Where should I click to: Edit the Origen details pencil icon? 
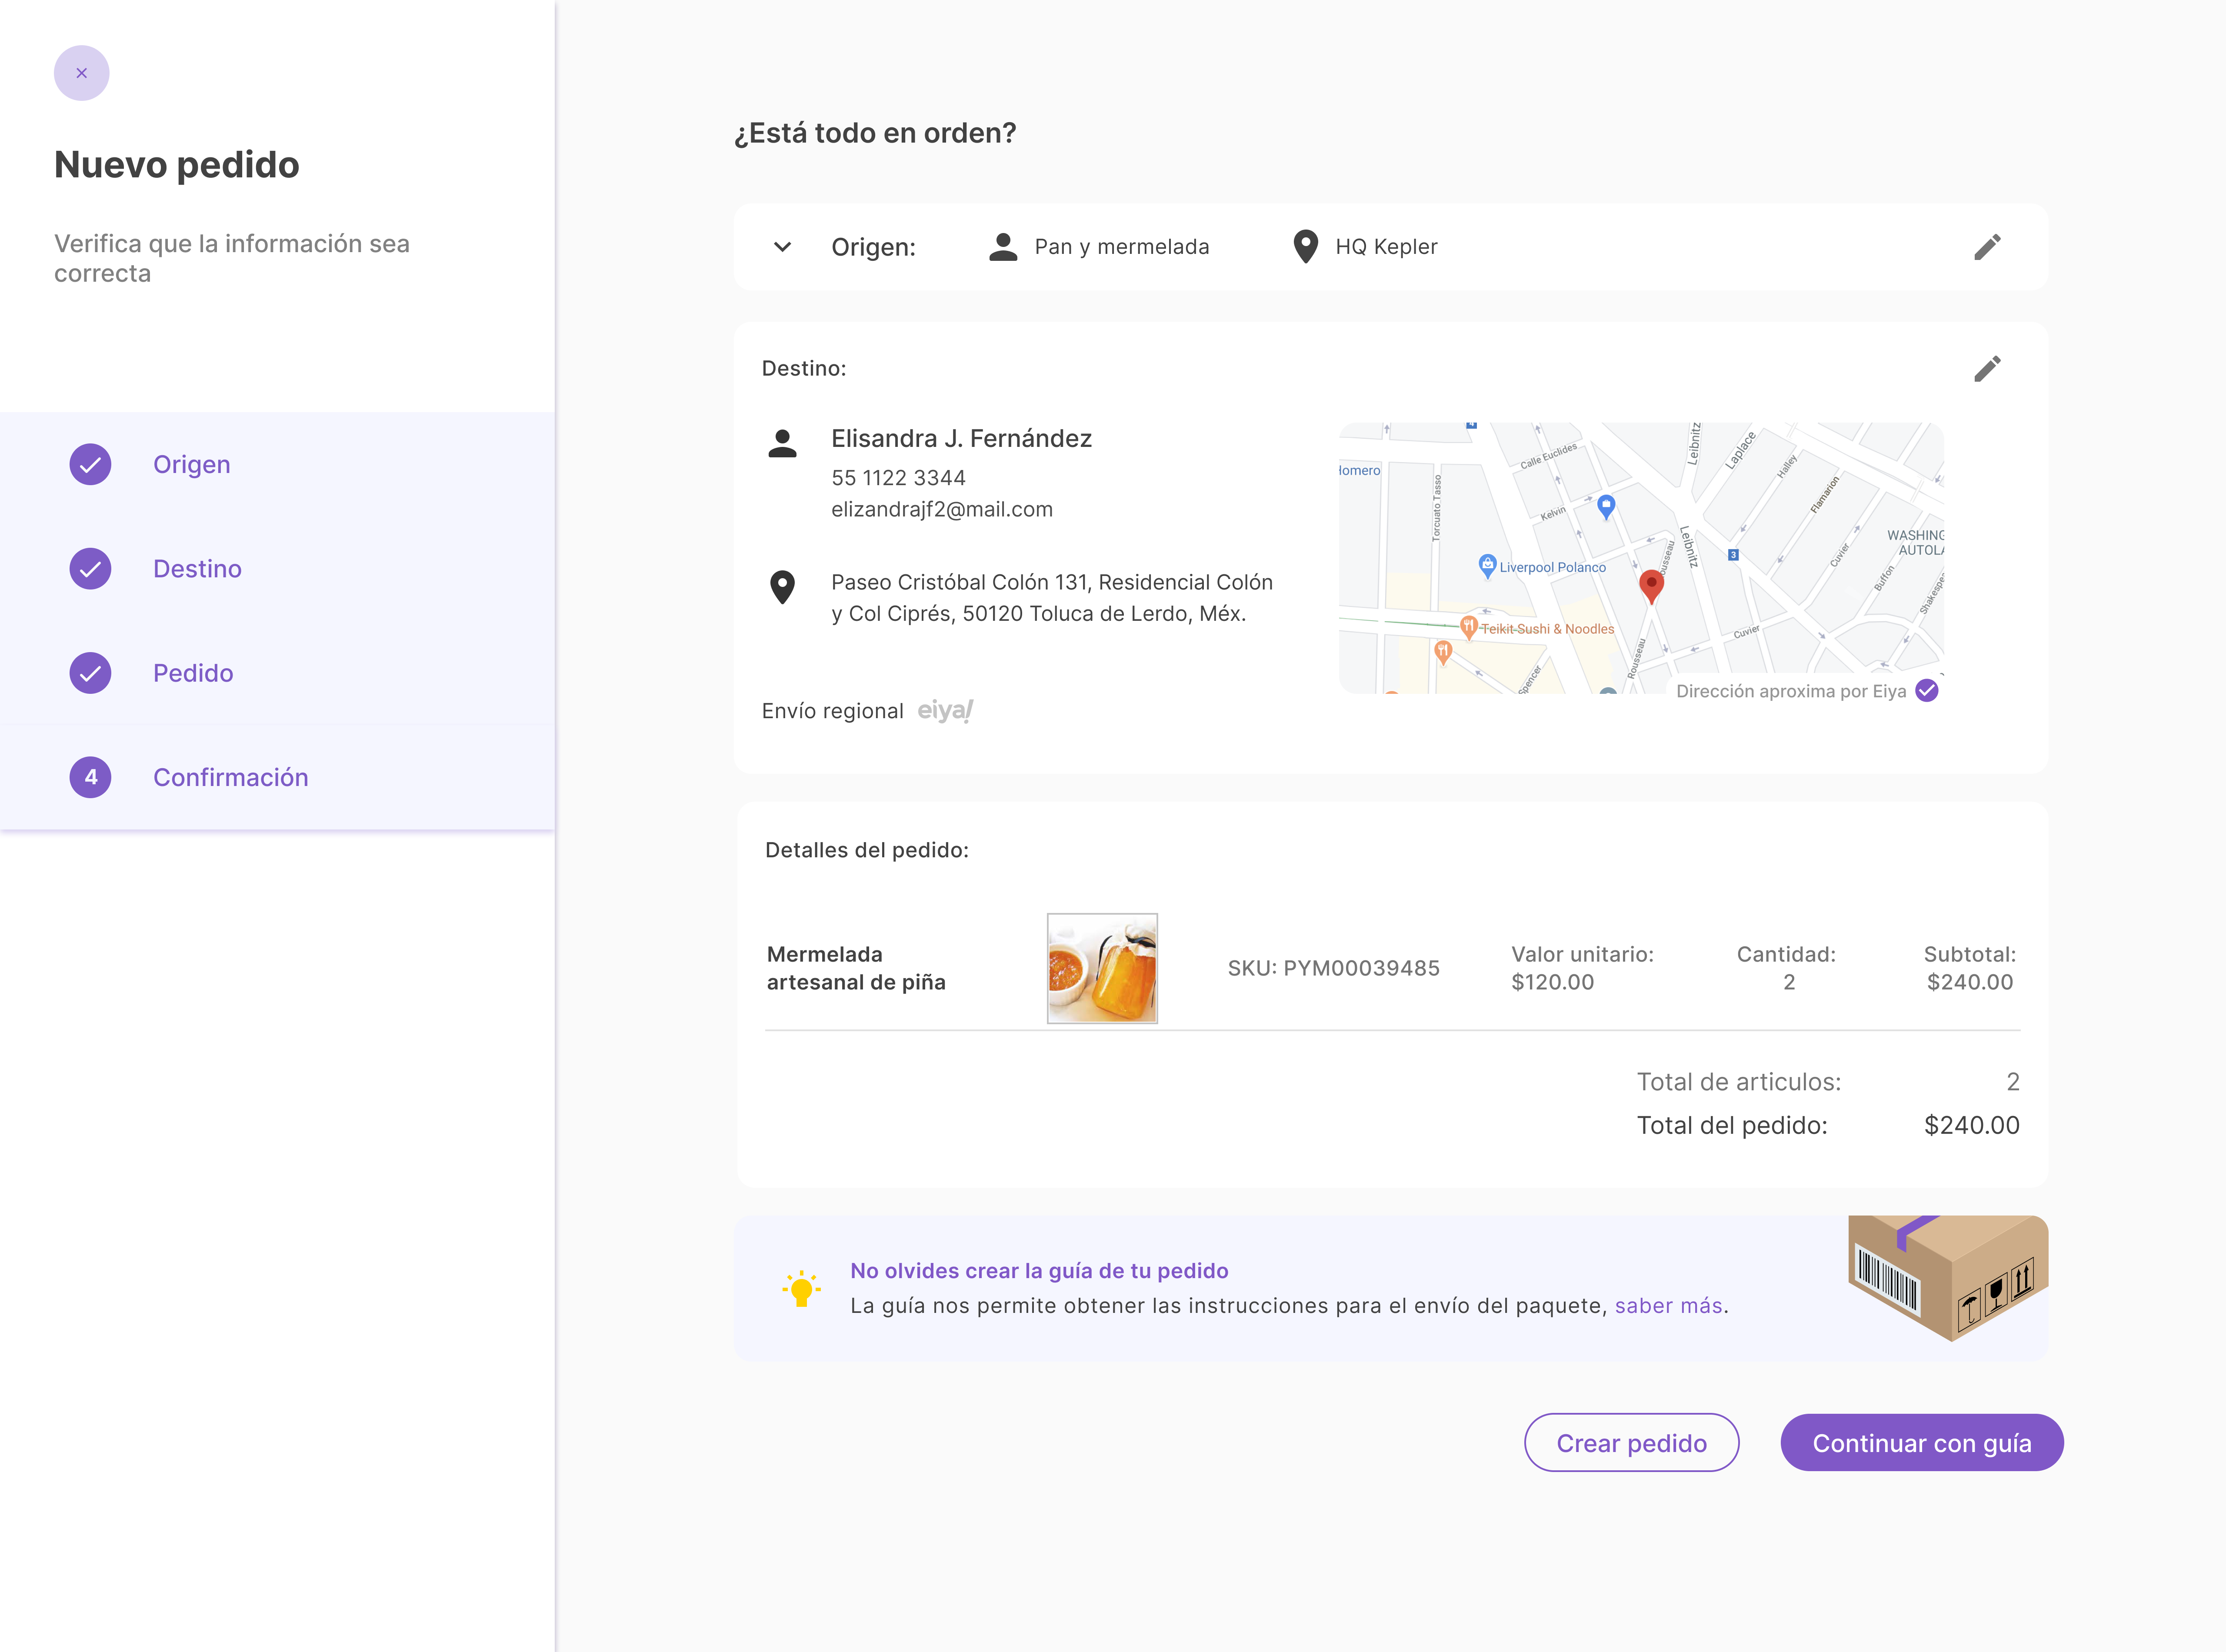[x=1987, y=247]
